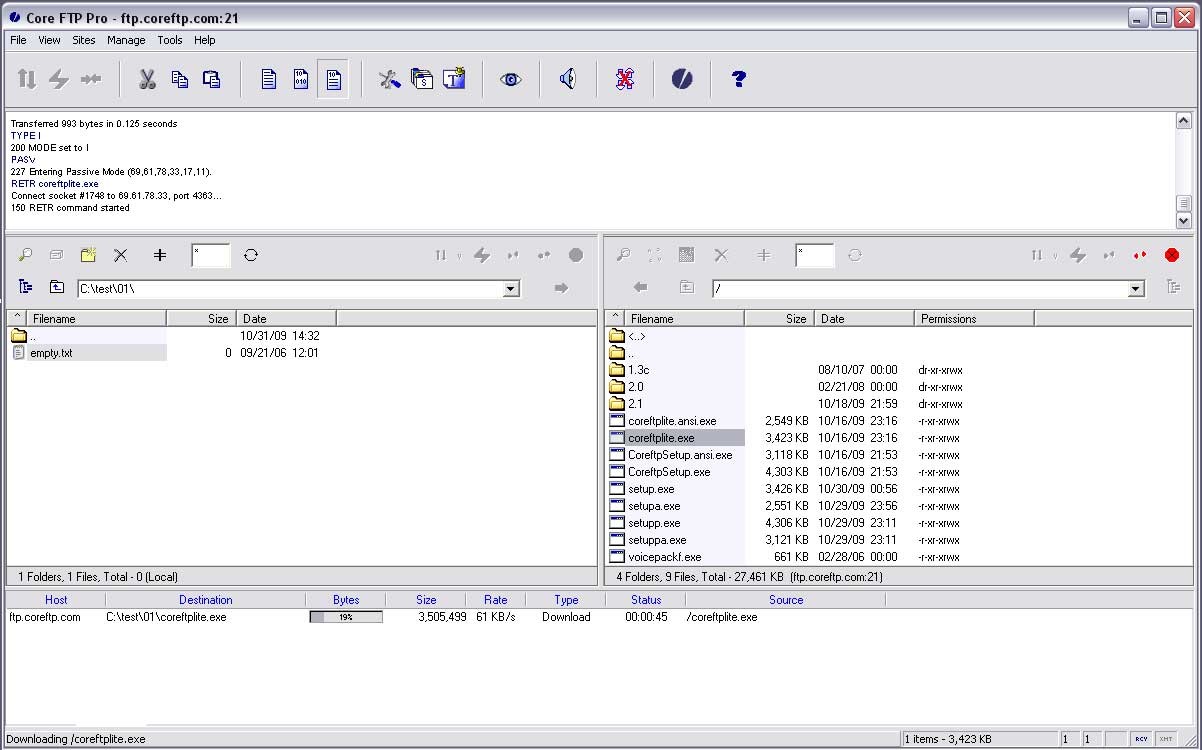Open the Manage menu
Screen dimensions: 1202x750
coord(126,40)
